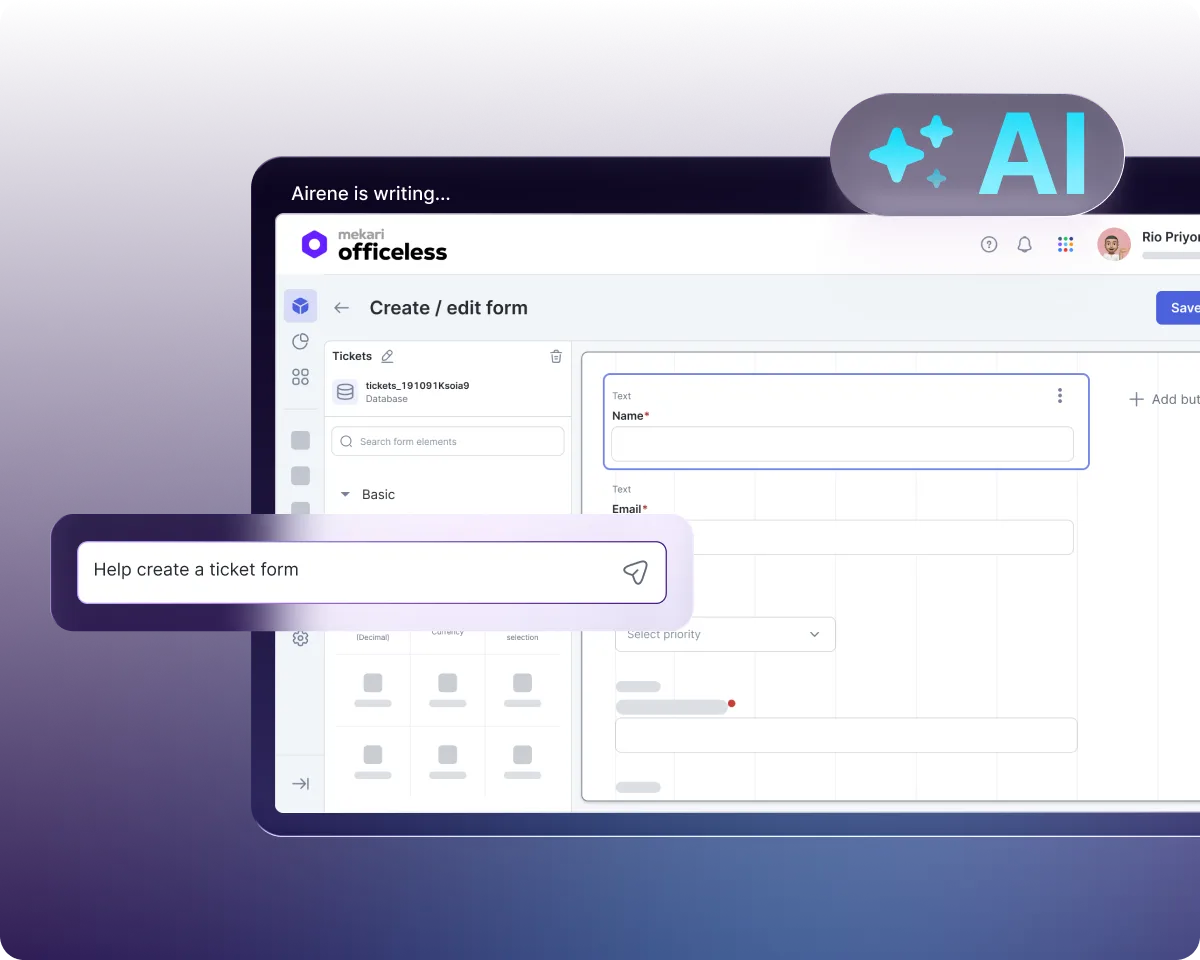
Task: Open the apps grid sidebar icon
Action: (300, 377)
